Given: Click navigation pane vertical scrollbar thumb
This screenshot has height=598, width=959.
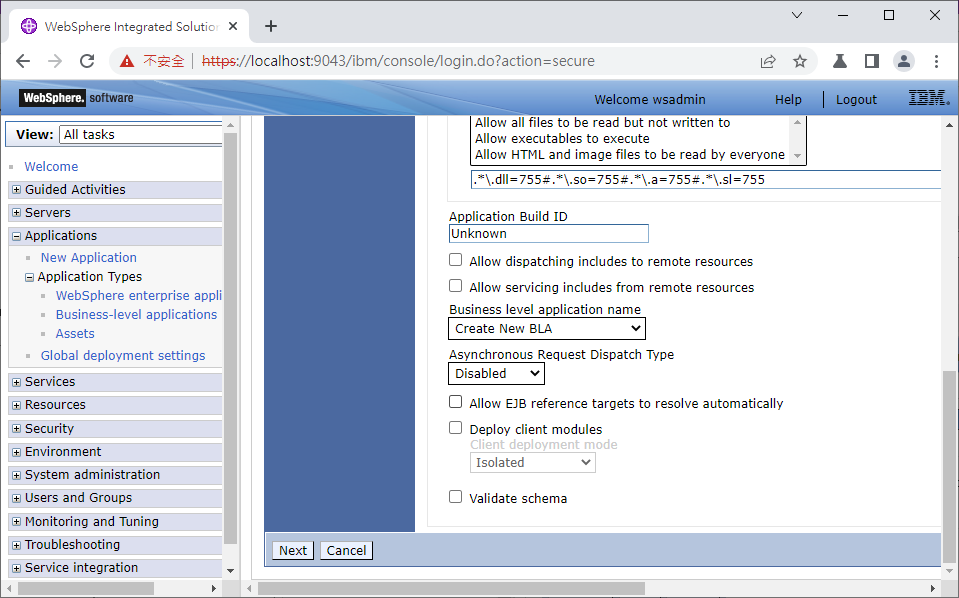Looking at the screenshot, I should point(230,336).
